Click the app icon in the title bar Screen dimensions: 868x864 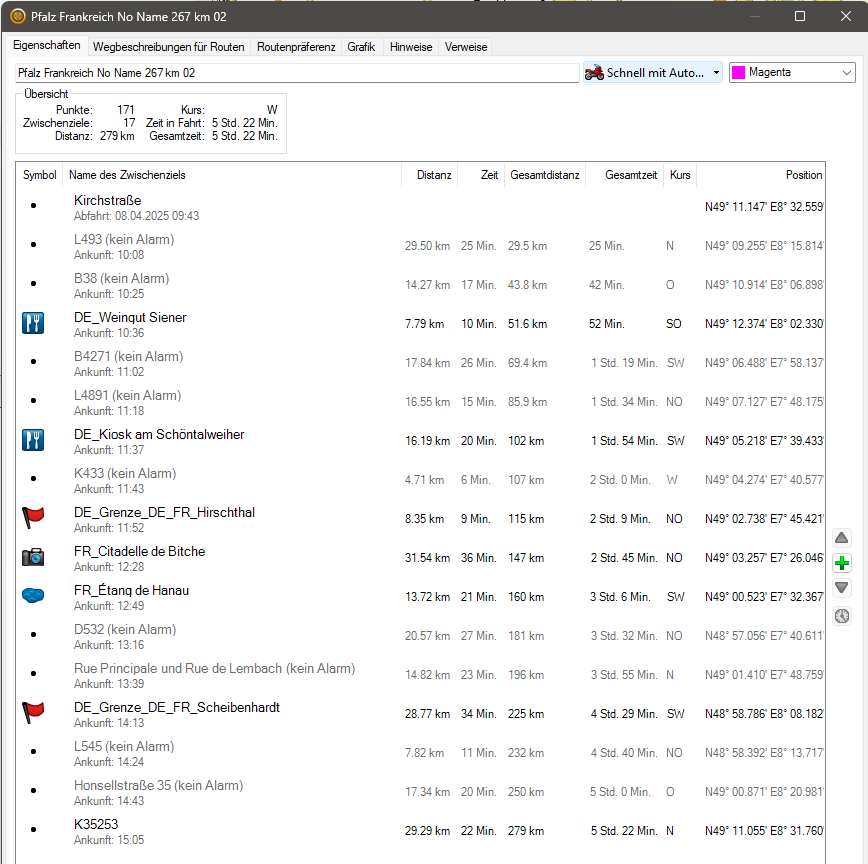(x=18, y=17)
